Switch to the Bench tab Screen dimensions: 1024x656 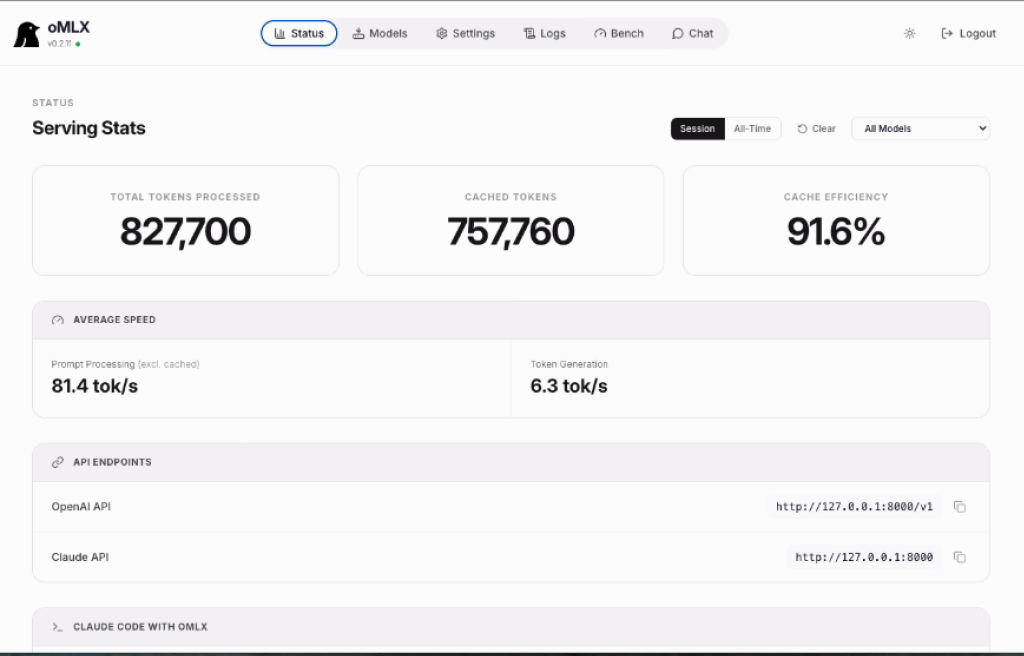tap(619, 33)
